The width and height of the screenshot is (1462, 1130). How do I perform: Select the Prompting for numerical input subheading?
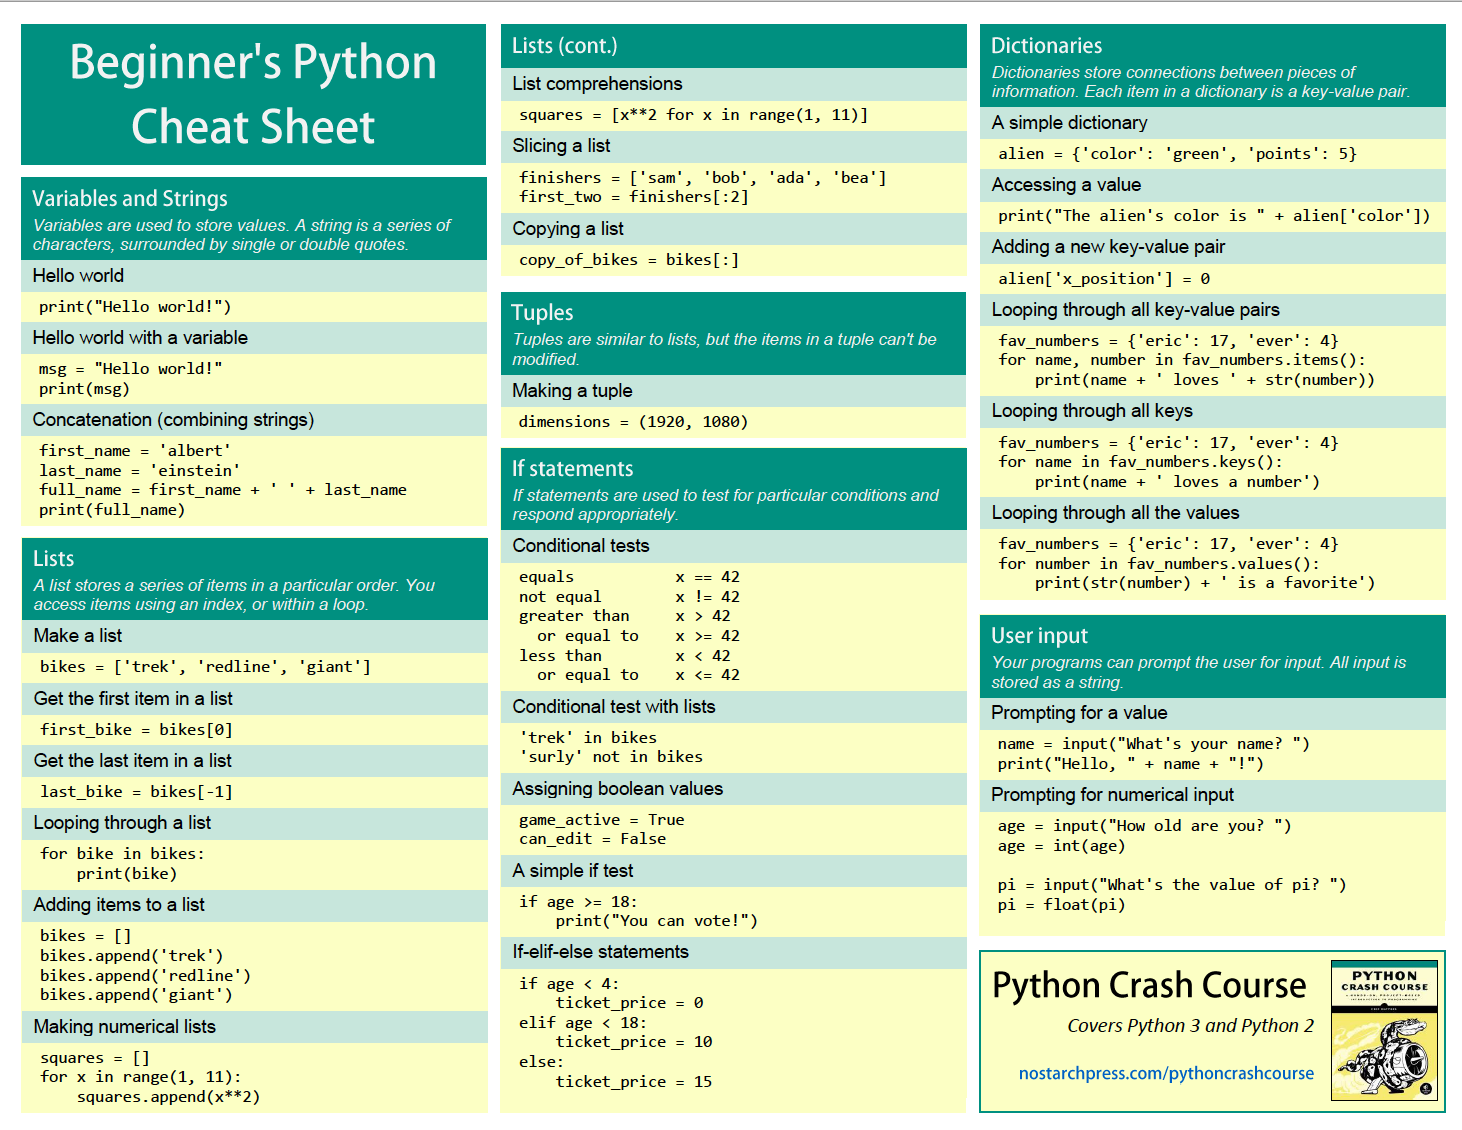click(1112, 794)
